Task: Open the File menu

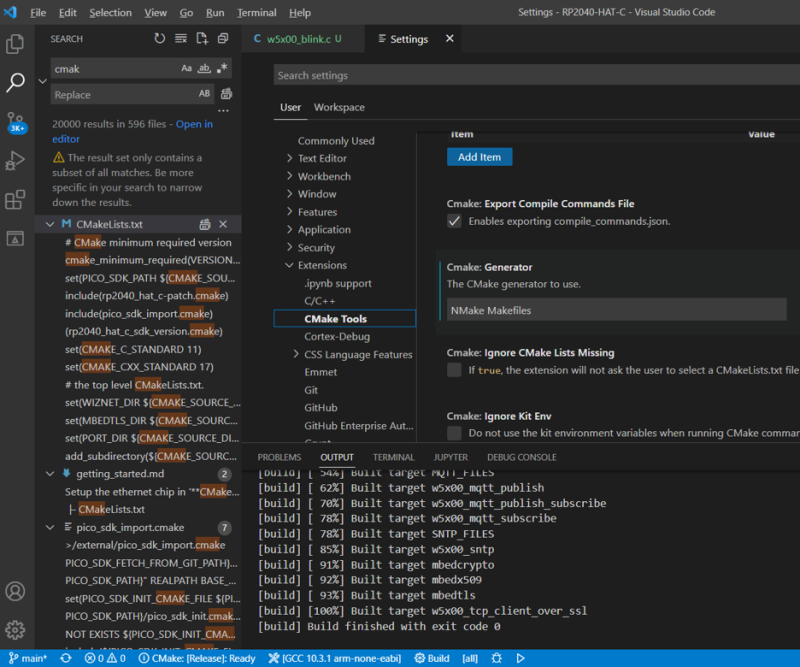Action: point(38,13)
